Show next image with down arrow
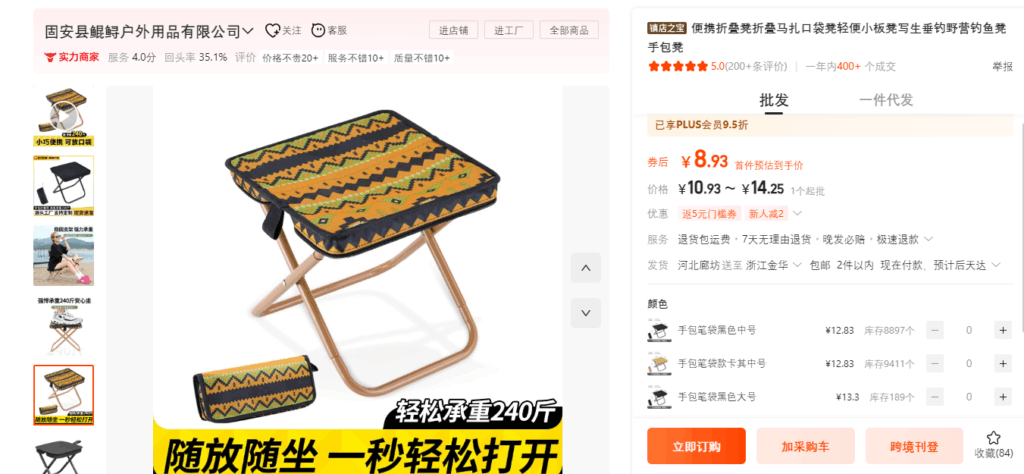Viewport: 1024px width, 474px height. pyautogui.click(x=586, y=313)
